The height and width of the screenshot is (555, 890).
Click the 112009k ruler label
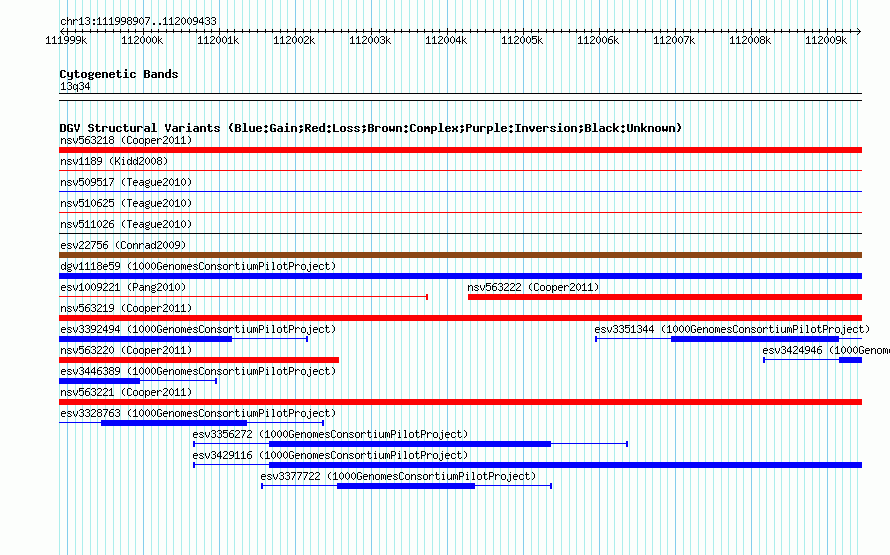(826, 41)
